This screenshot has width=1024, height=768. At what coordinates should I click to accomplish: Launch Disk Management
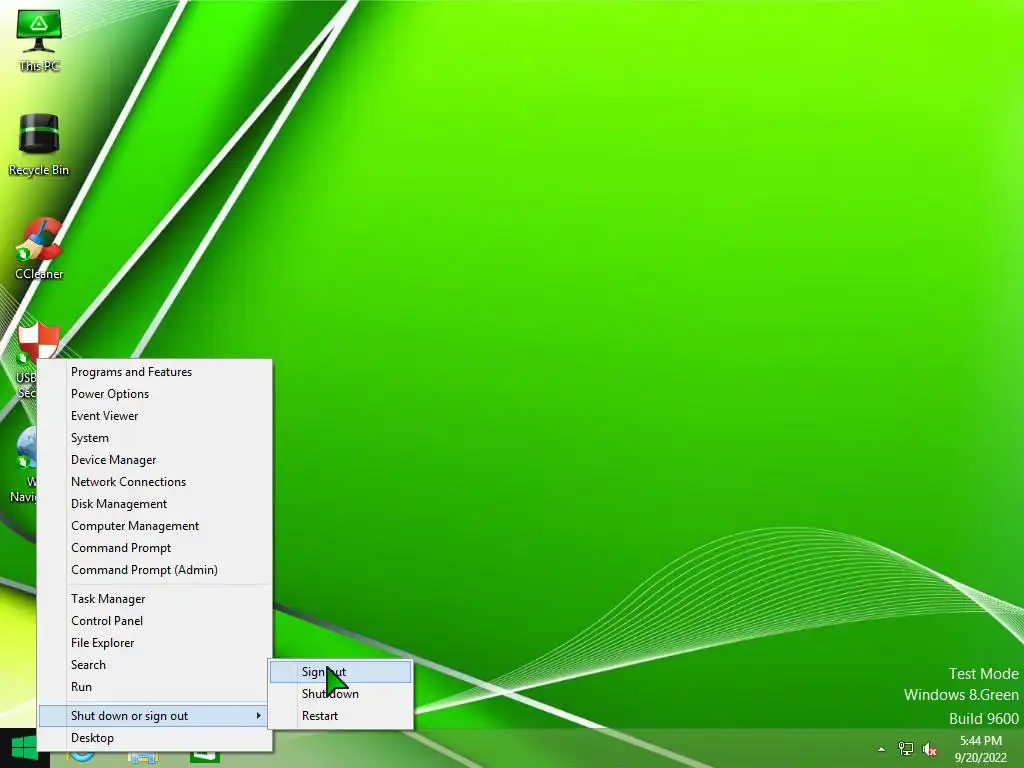[155, 504]
